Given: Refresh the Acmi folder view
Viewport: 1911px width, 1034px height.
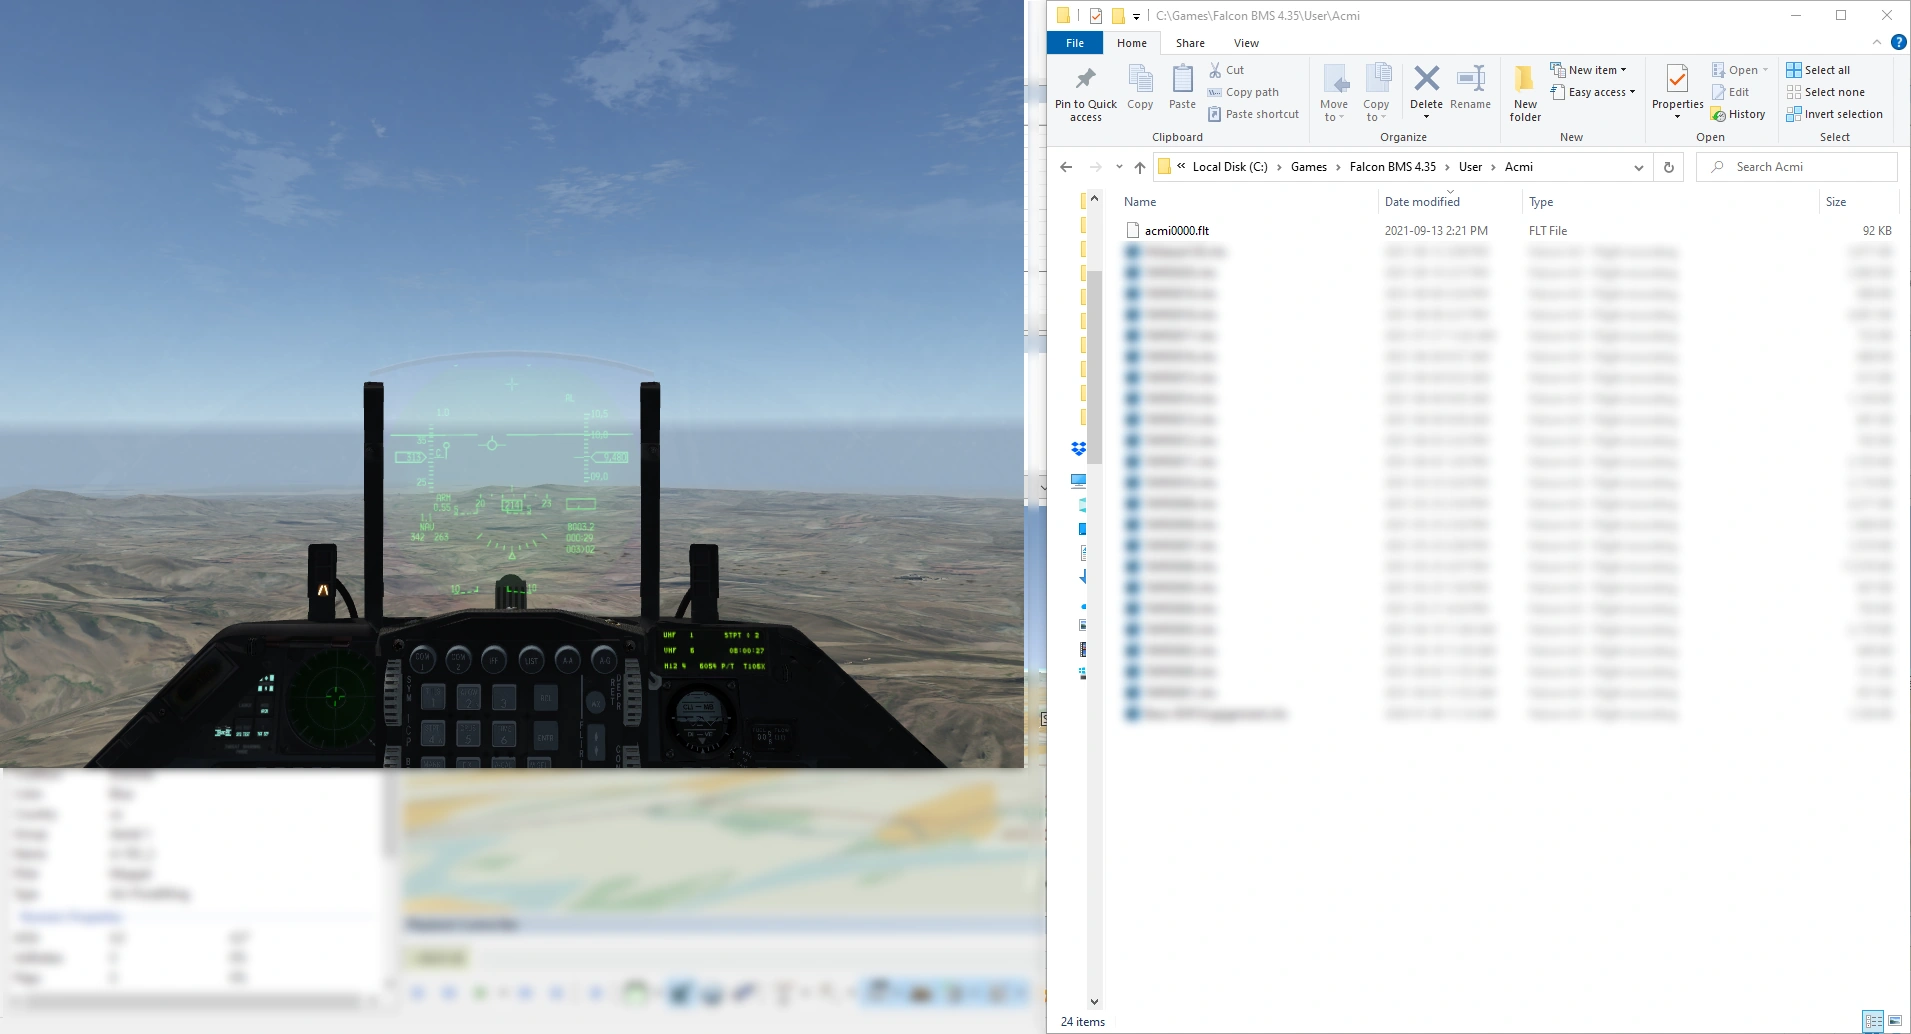Looking at the screenshot, I should (1668, 167).
